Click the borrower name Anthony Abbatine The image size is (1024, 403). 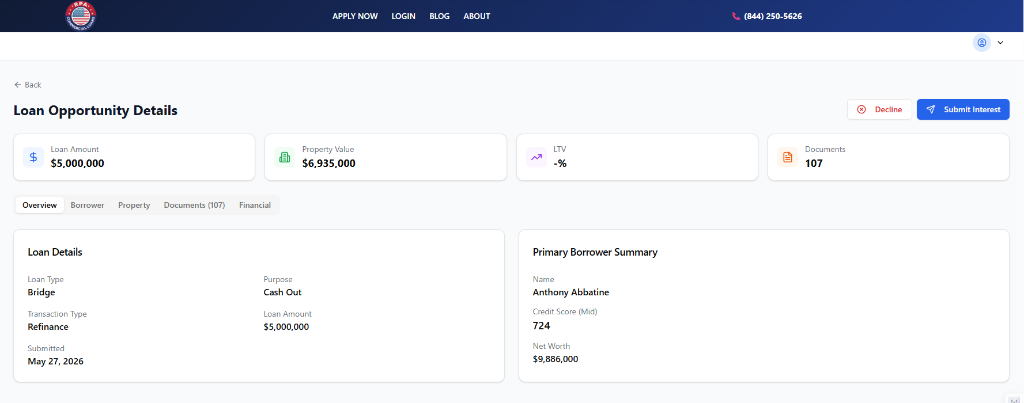click(571, 292)
